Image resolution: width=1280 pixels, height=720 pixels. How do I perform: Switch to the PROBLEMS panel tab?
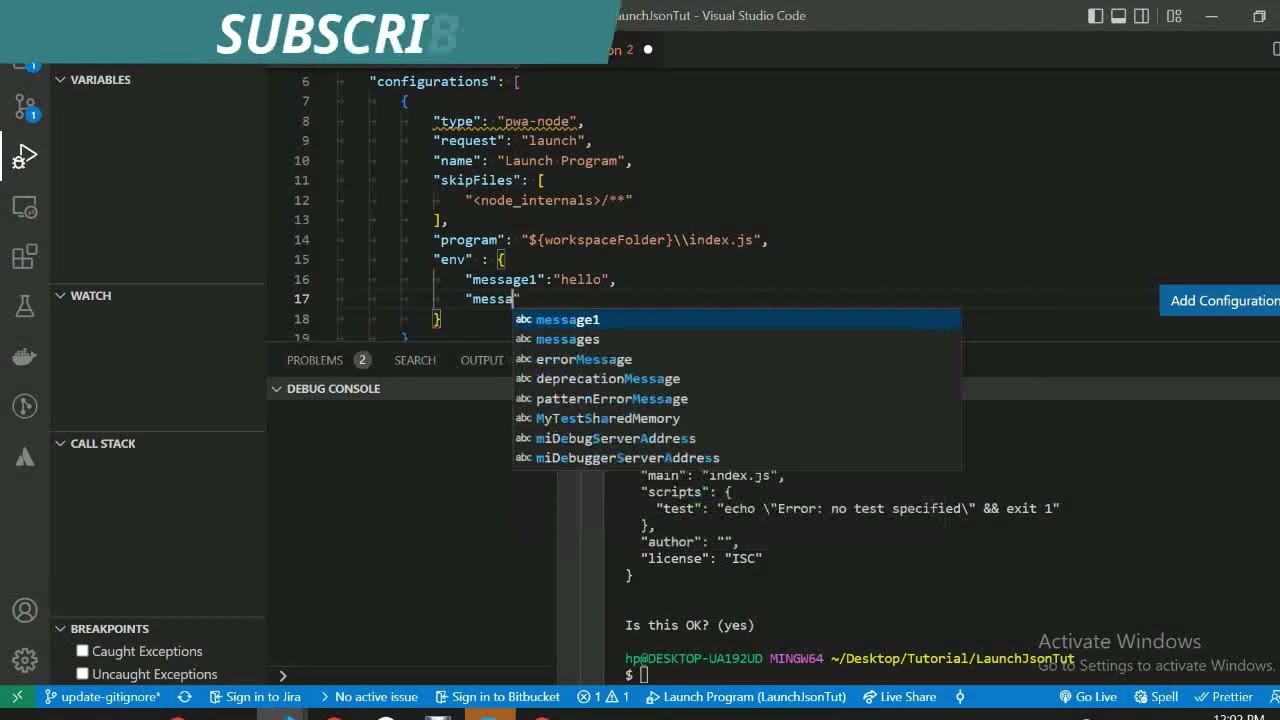tap(315, 360)
